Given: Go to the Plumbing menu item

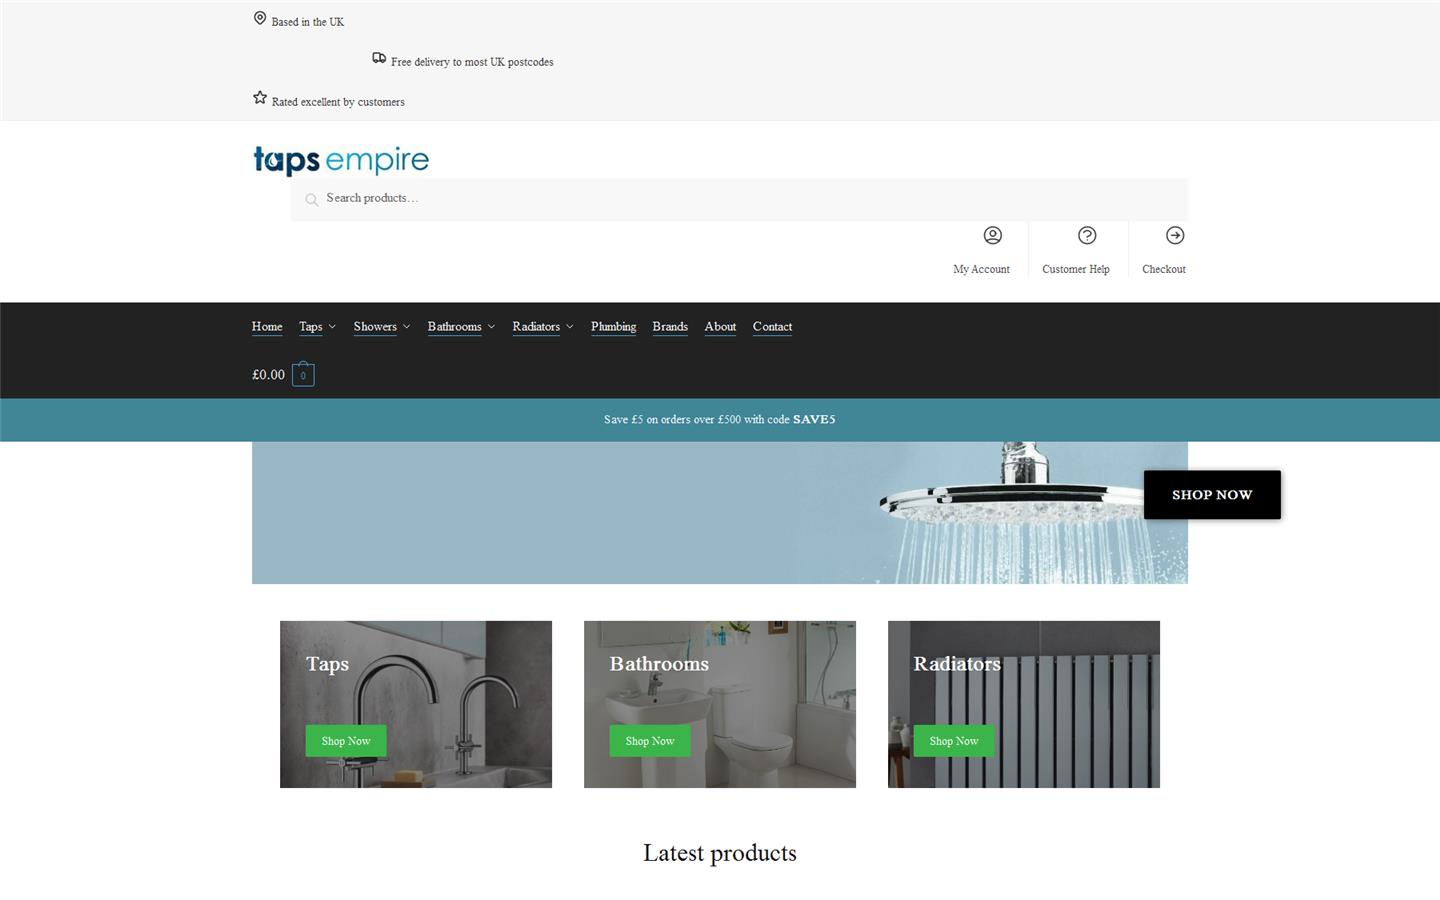Looking at the screenshot, I should (x=613, y=327).
